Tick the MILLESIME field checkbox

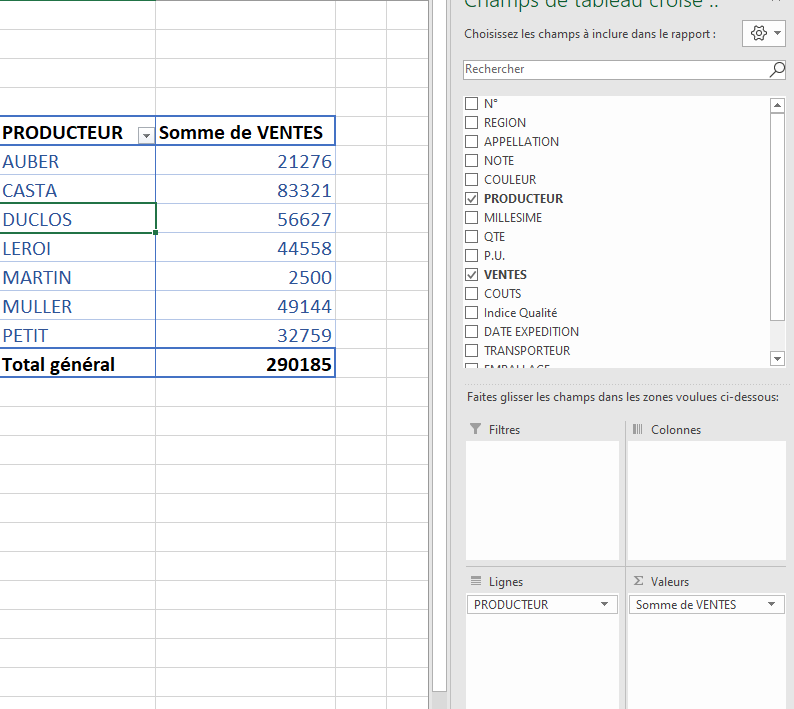tap(472, 218)
